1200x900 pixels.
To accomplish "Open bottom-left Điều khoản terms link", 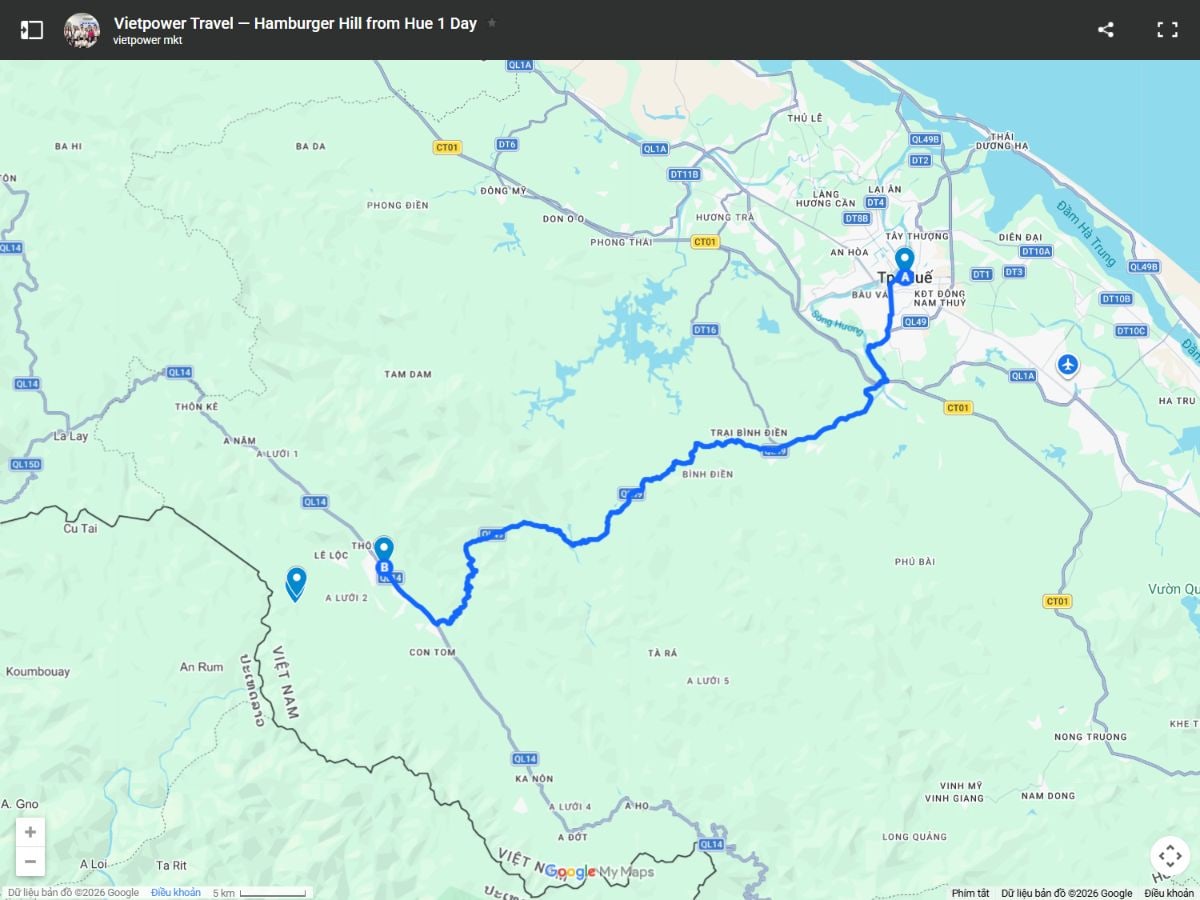I will (176, 893).
